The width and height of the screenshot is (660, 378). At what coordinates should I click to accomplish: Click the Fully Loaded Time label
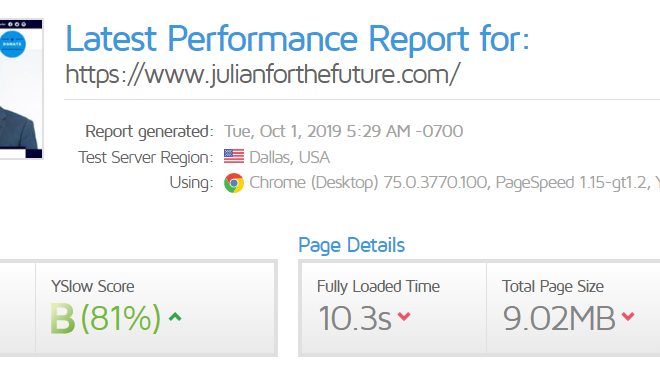(378, 286)
